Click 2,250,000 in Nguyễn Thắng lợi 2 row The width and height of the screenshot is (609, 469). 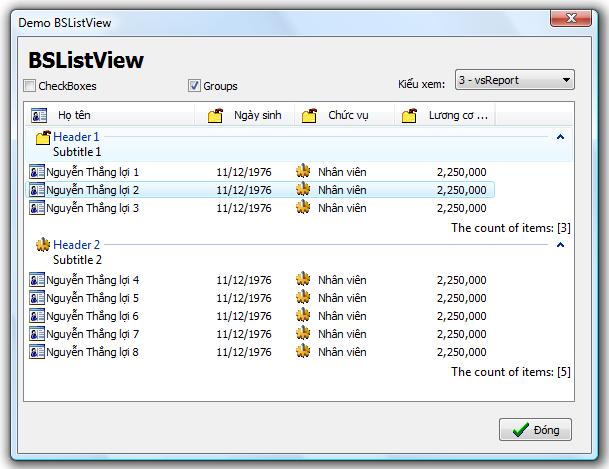click(461, 190)
